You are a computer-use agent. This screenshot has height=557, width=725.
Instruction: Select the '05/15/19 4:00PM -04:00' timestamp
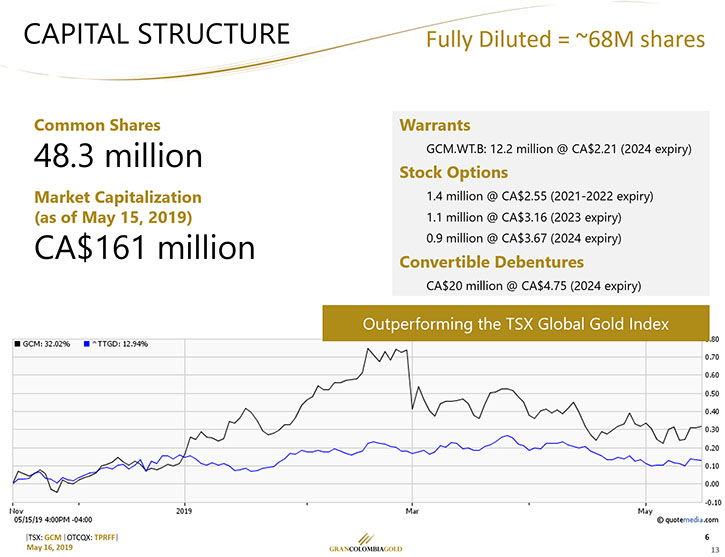(x=53, y=520)
